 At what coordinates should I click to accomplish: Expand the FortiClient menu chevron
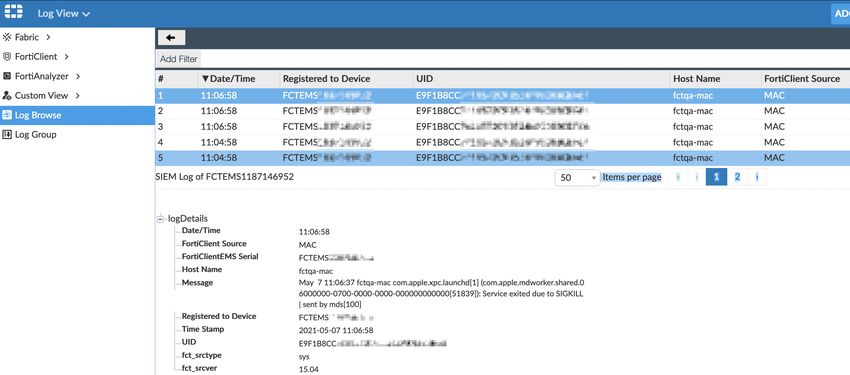[x=66, y=56]
